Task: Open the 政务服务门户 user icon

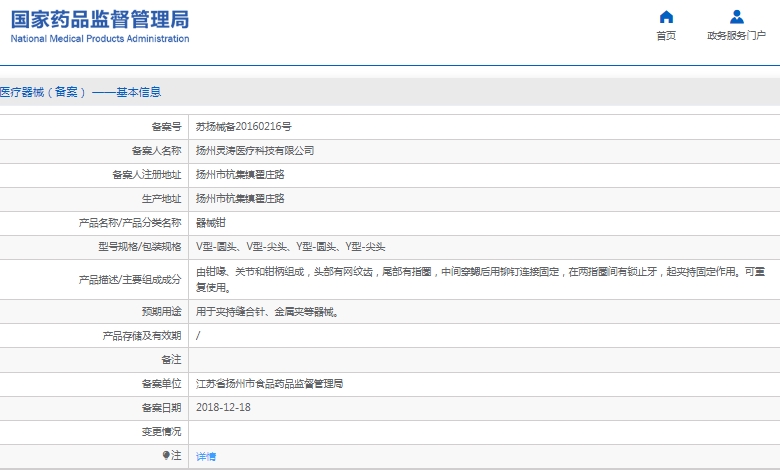Action: click(737, 17)
